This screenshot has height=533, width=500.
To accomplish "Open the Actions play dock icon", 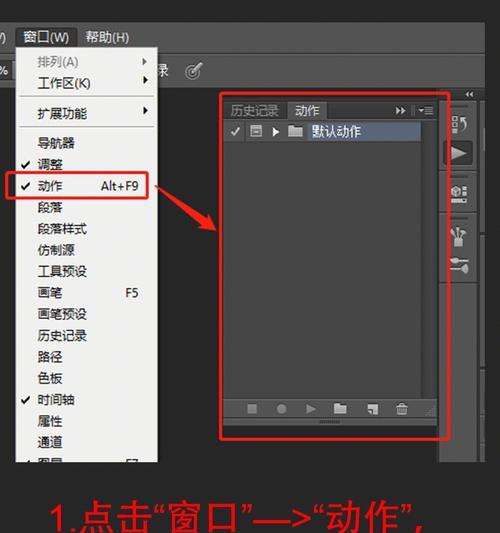I will pyautogui.click(x=458, y=153).
